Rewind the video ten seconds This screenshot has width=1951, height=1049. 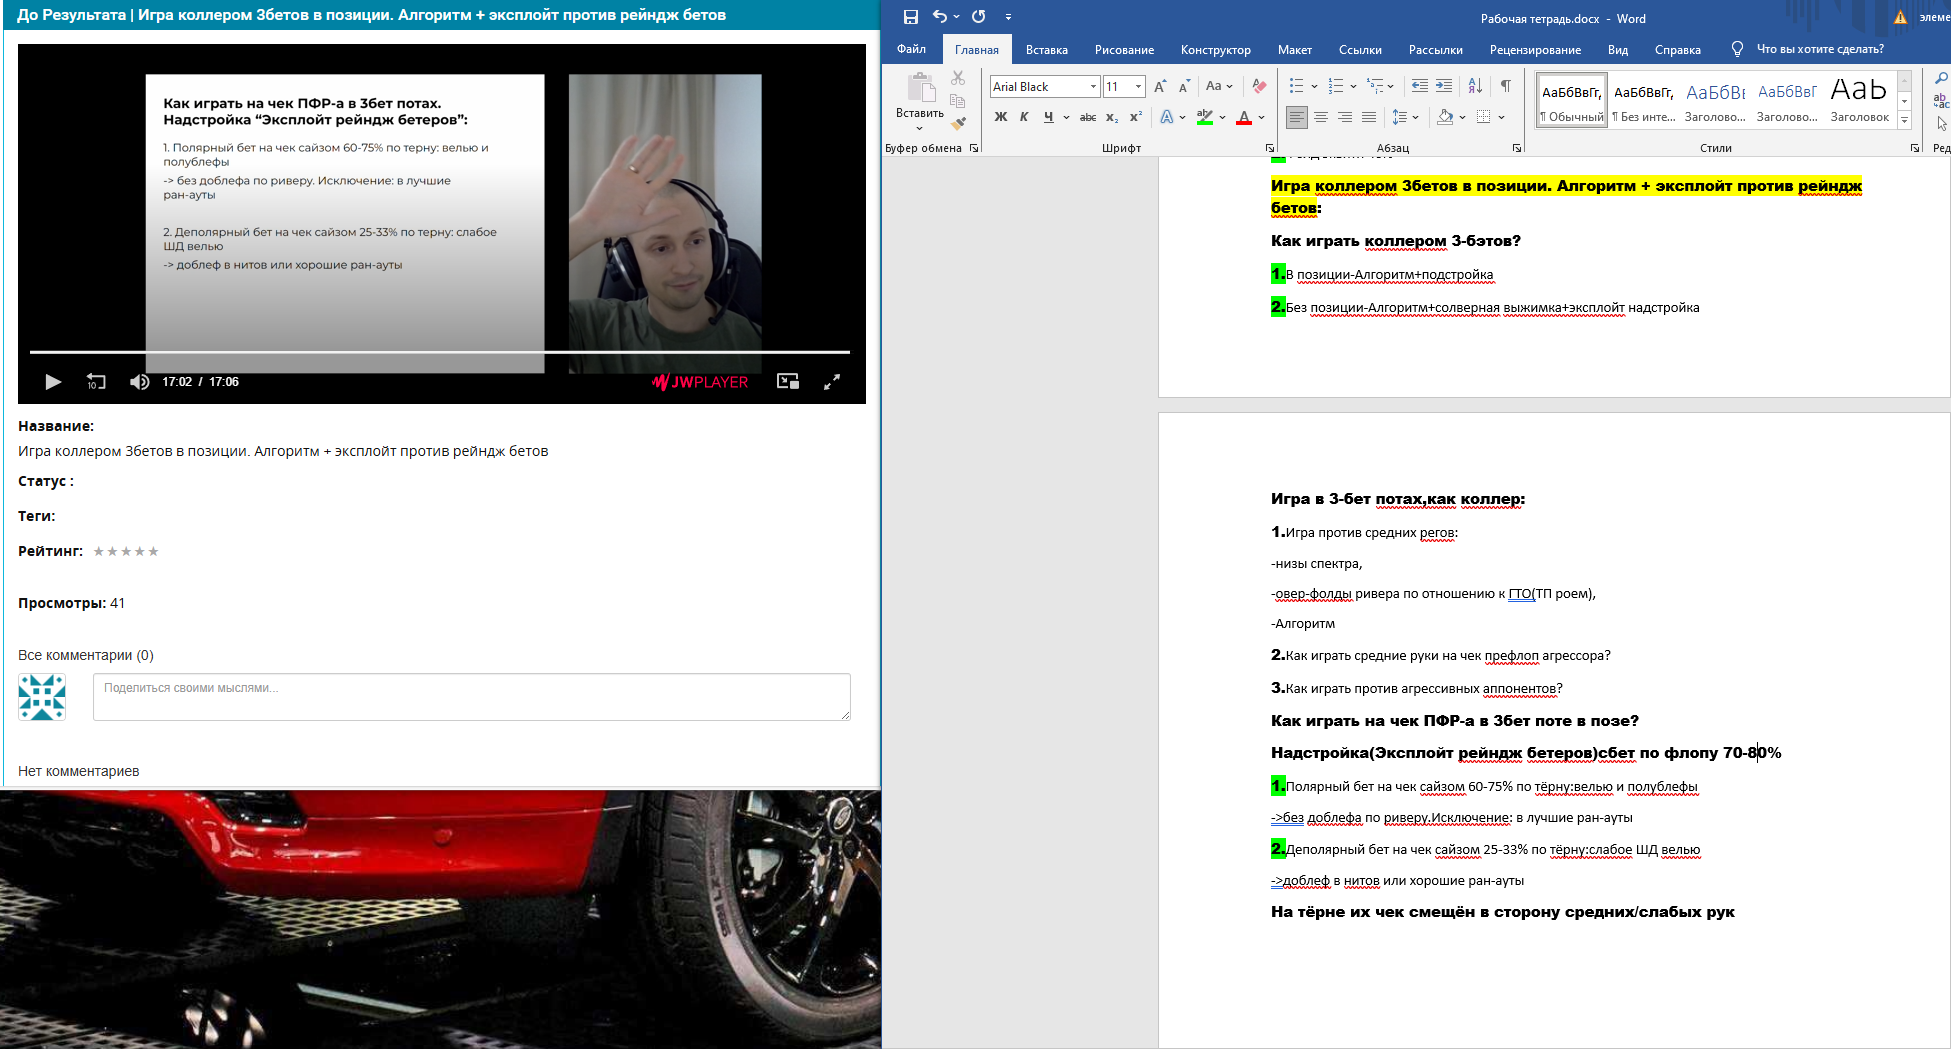pos(96,382)
